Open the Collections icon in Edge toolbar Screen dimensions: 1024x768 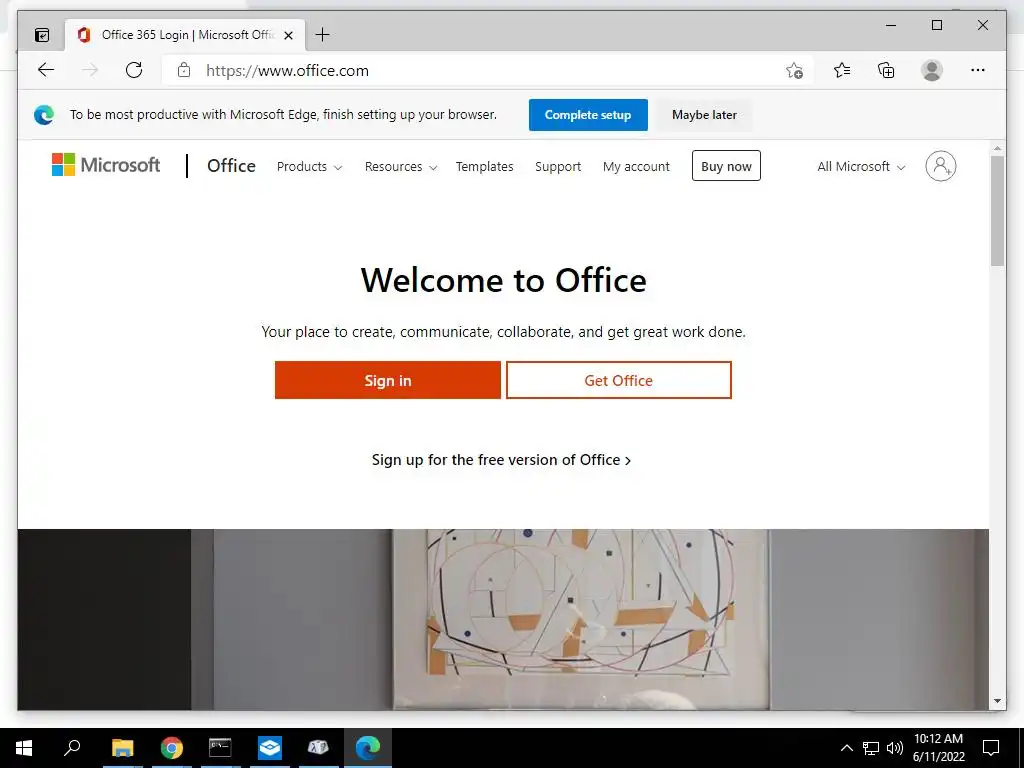(x=886, y=70)
